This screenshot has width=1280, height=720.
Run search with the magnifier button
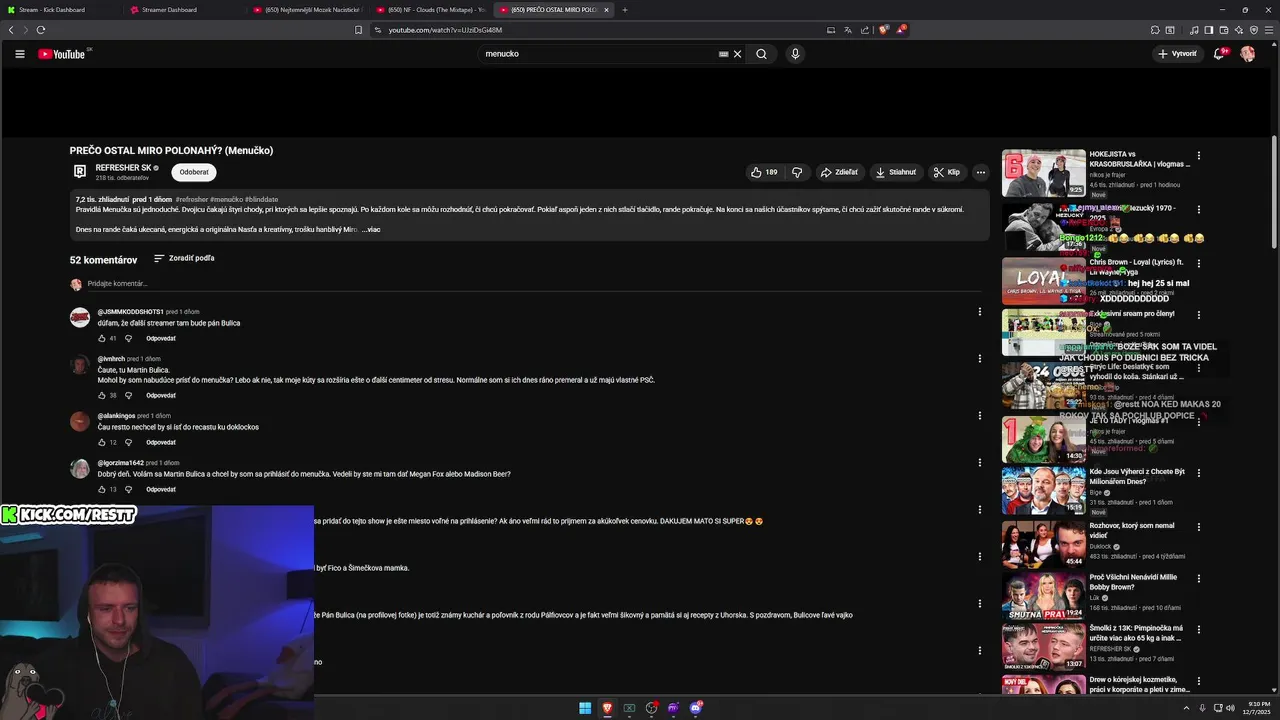[761, 54]
